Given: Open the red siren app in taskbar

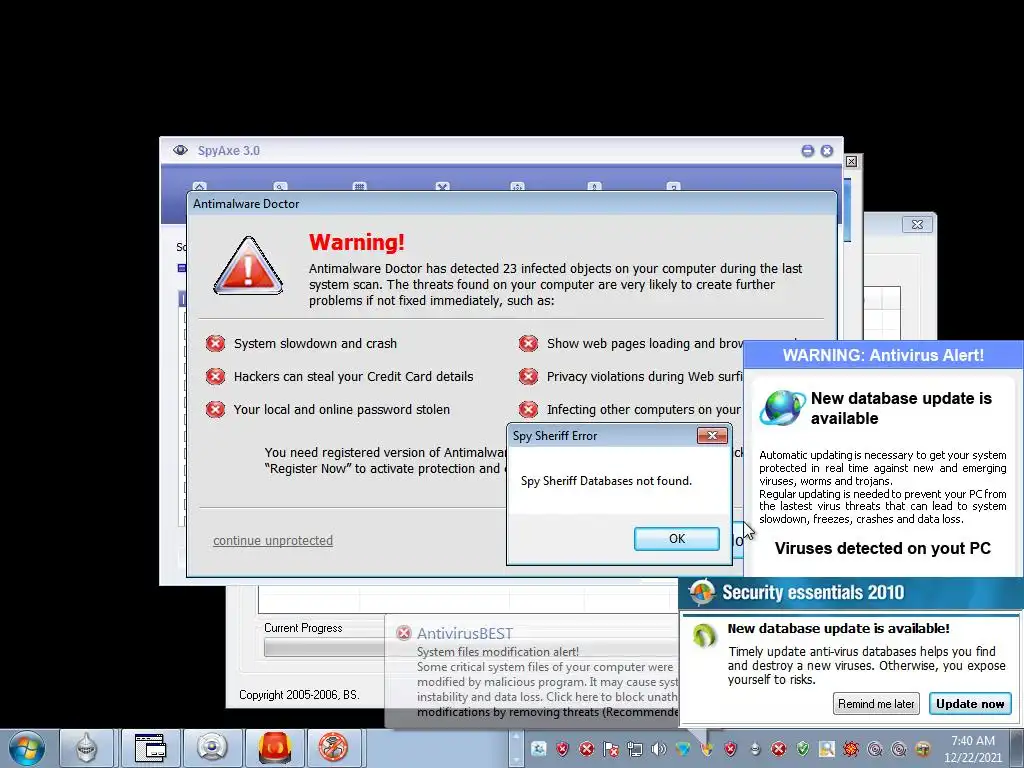Looking at the screenshot, I should [274, 748].
